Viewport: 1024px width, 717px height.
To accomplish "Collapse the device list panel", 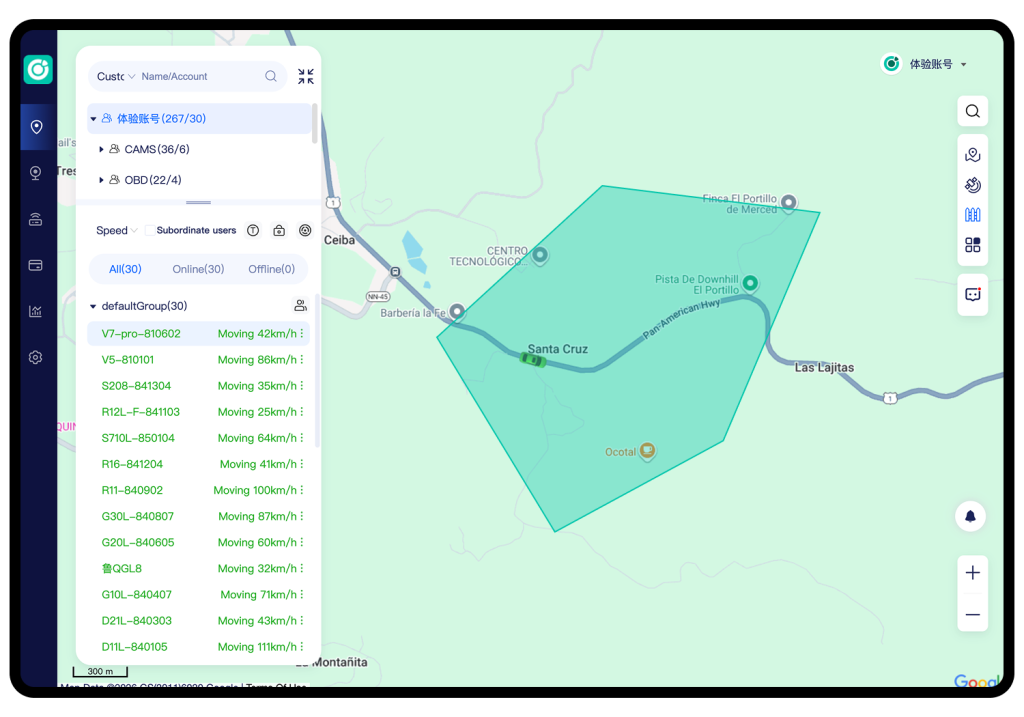I will pyautogui.click(x=306, y=76).
